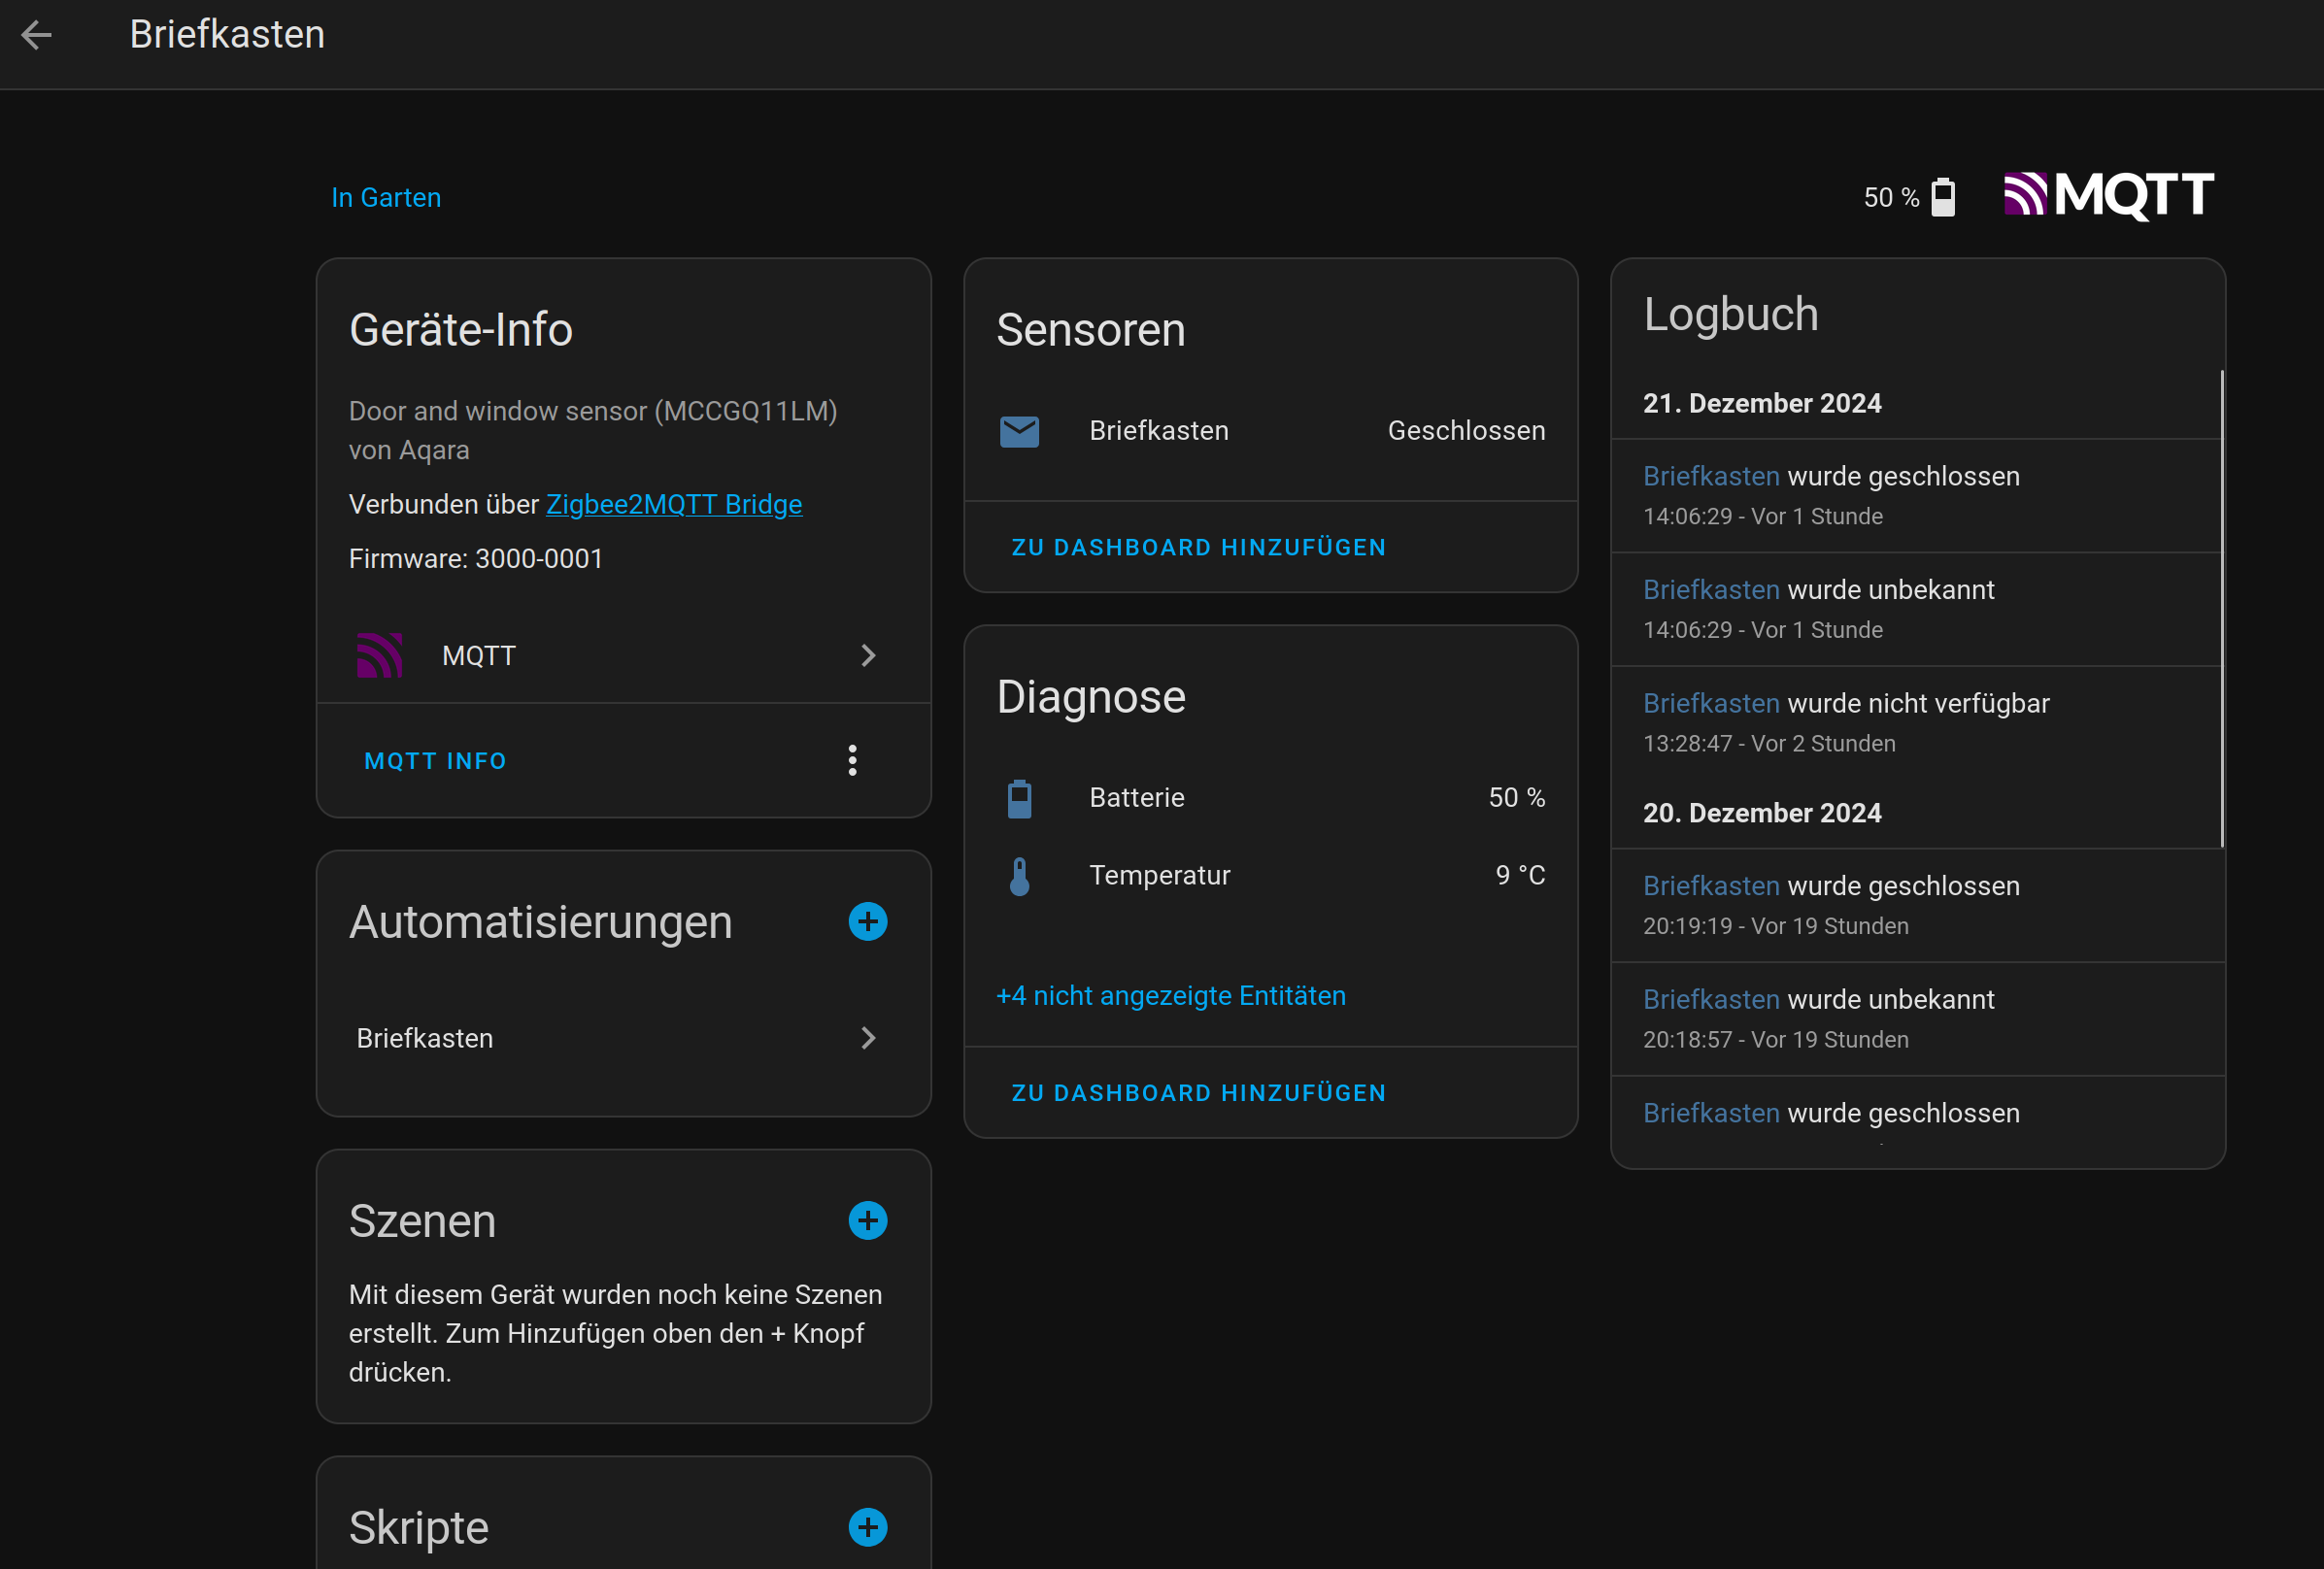2324x1569 pixels.
Task: Go back using the arrow icon
Action: [37, 36]
